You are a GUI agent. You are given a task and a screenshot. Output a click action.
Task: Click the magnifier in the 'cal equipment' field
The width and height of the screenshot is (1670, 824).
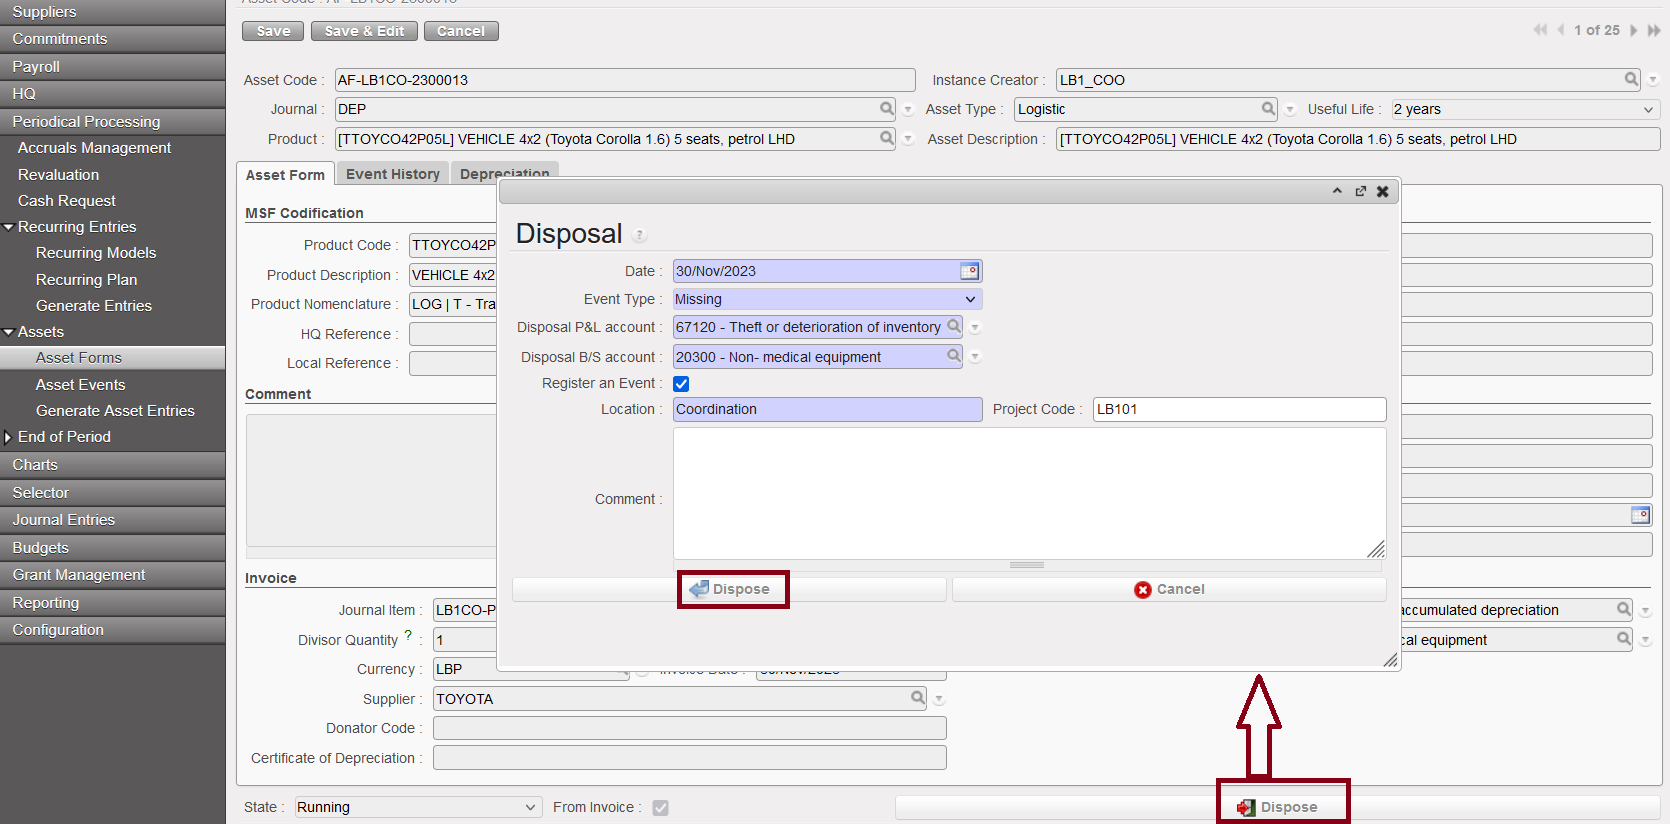point(1624,639)
